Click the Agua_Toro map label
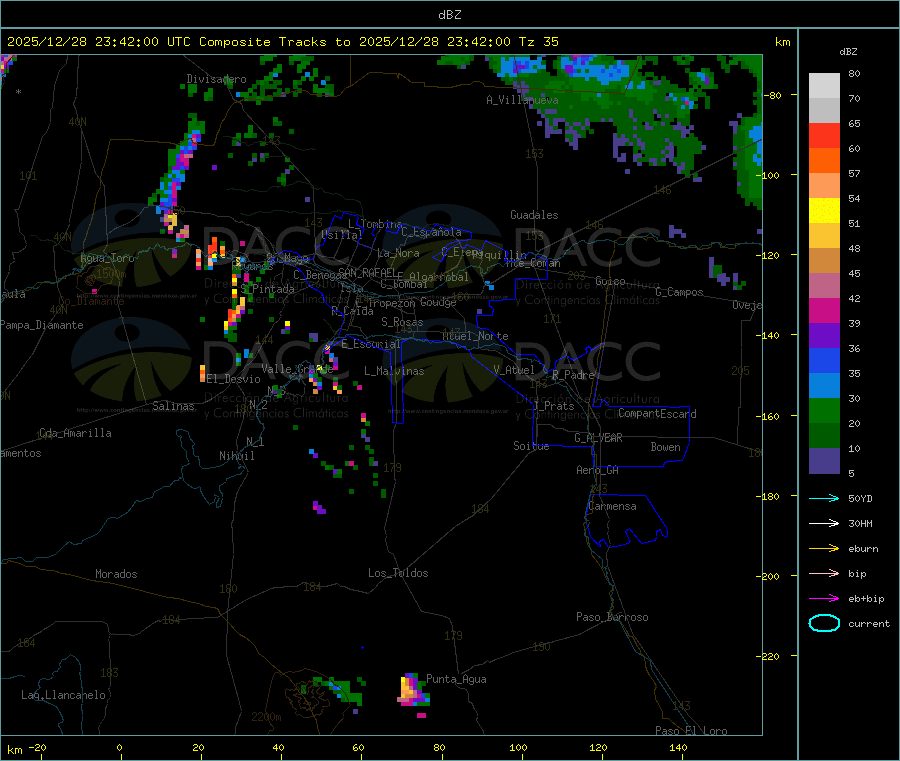This screenshot has width=900, height=761. click(107, 258)
